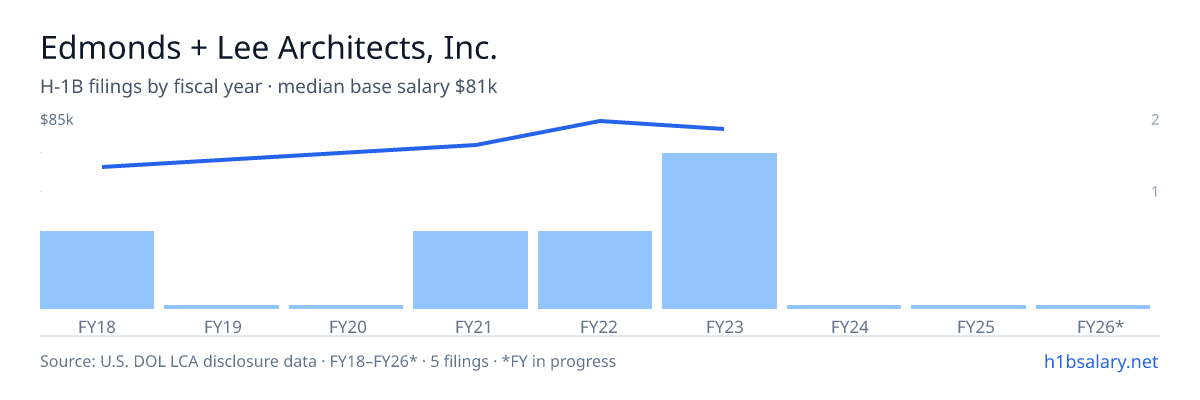1200x400 pixels.
Task: Click the FY19 small bar
Action: [x=221, y=307]
